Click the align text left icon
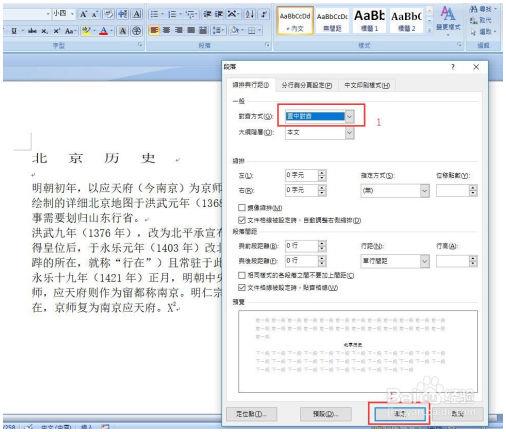The width and height of the screenshot is (506, 432). tap(154, 31)
